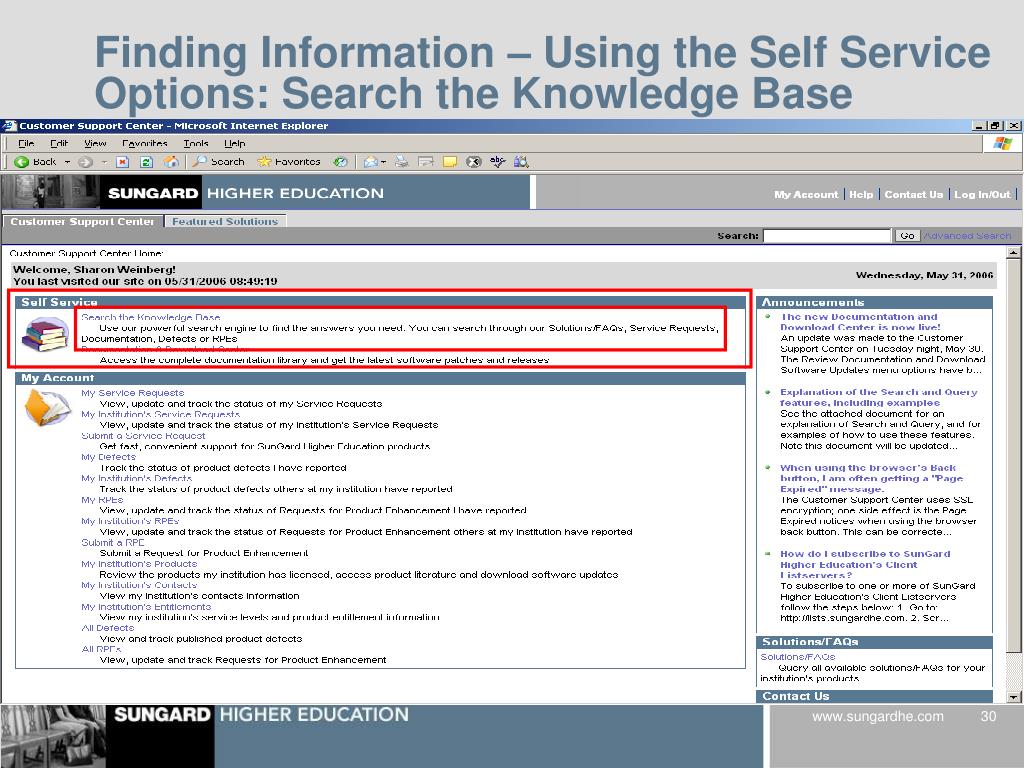
Task: Open the Edit menu
Action: tap(59, 143)
